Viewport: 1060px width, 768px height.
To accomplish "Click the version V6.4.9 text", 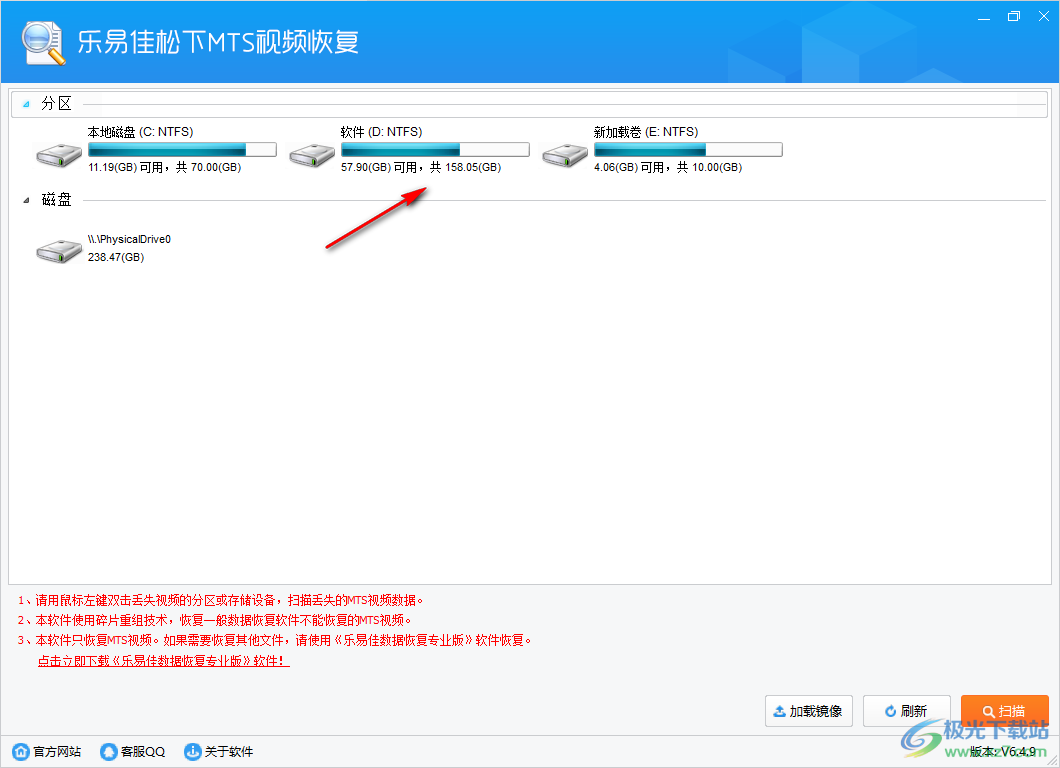I will pos(1003,751).
